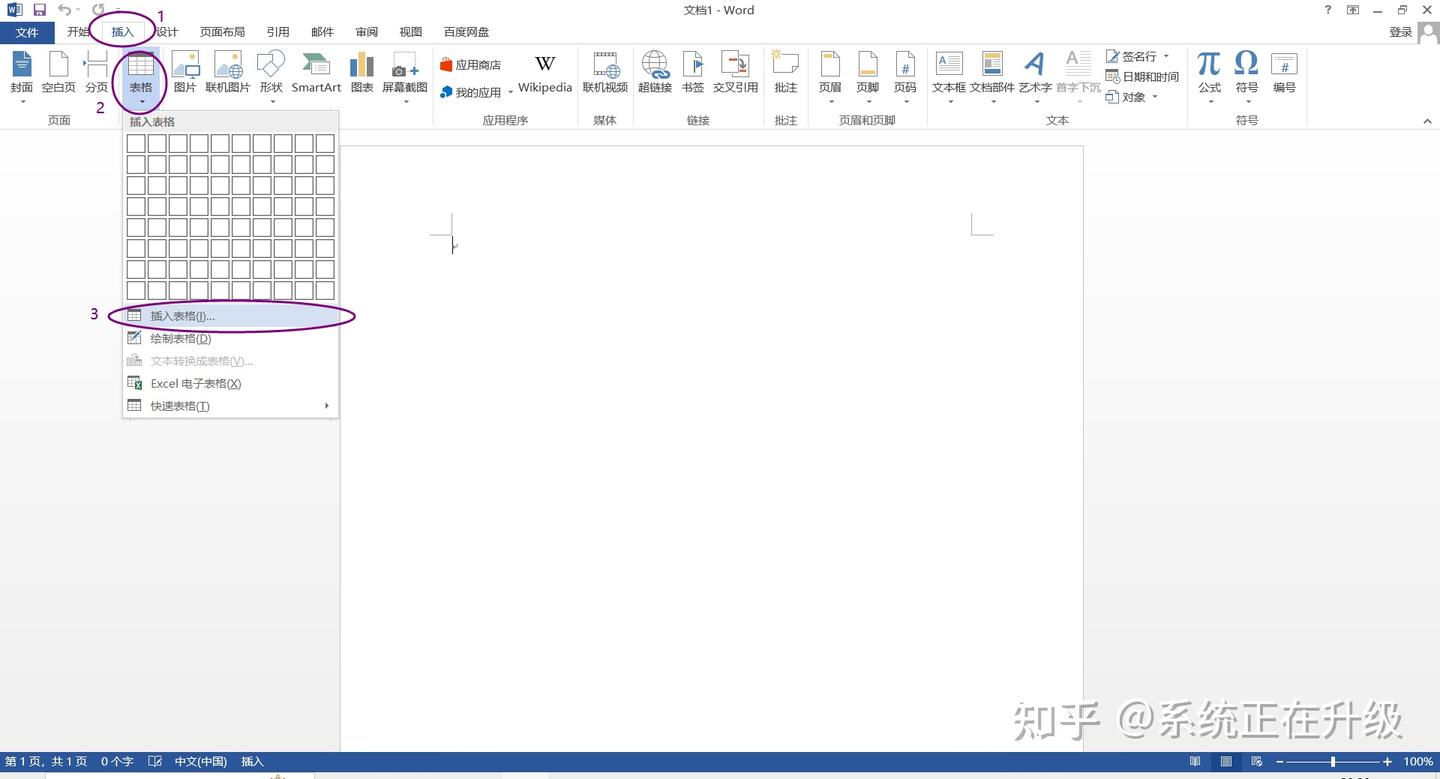The height and width of the screenshot is (779, 1440).
Task: Open Quick Tables (快速表格) submenu
Action: point(230,406)
